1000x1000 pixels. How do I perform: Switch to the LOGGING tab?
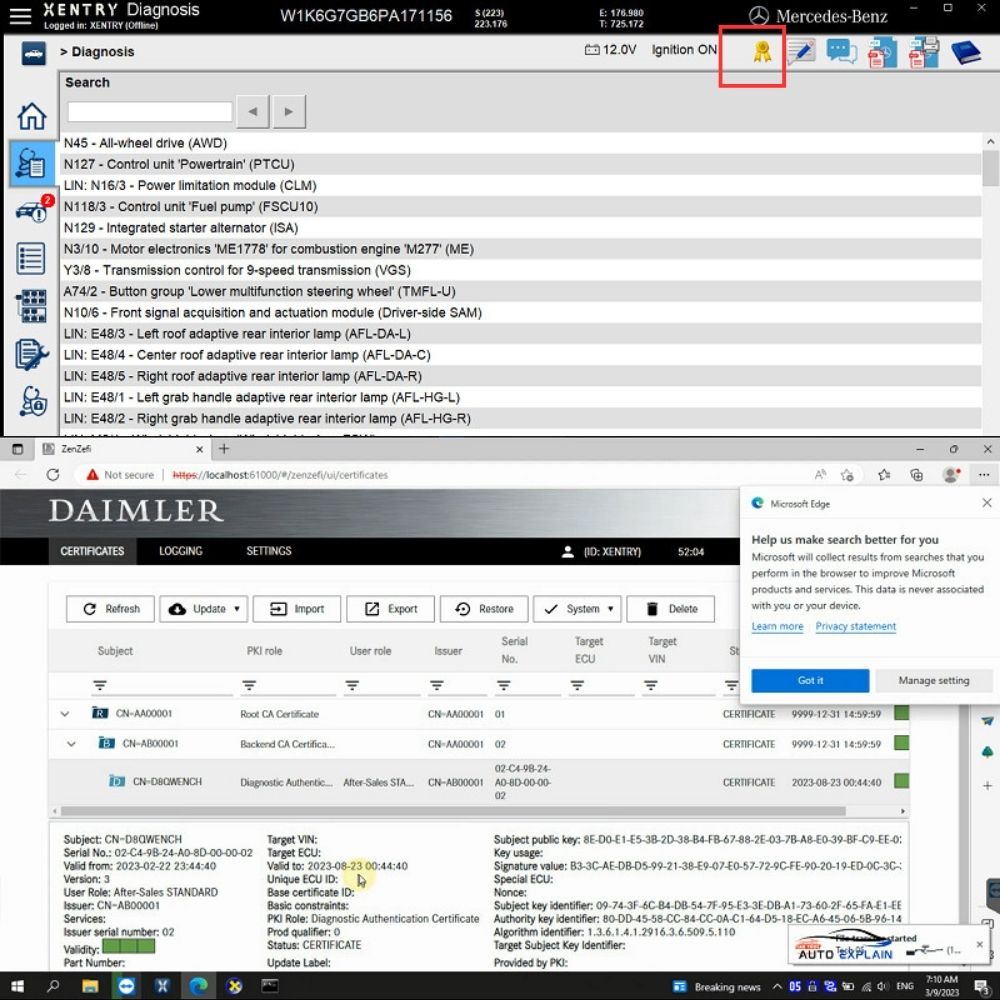point(180,551)
